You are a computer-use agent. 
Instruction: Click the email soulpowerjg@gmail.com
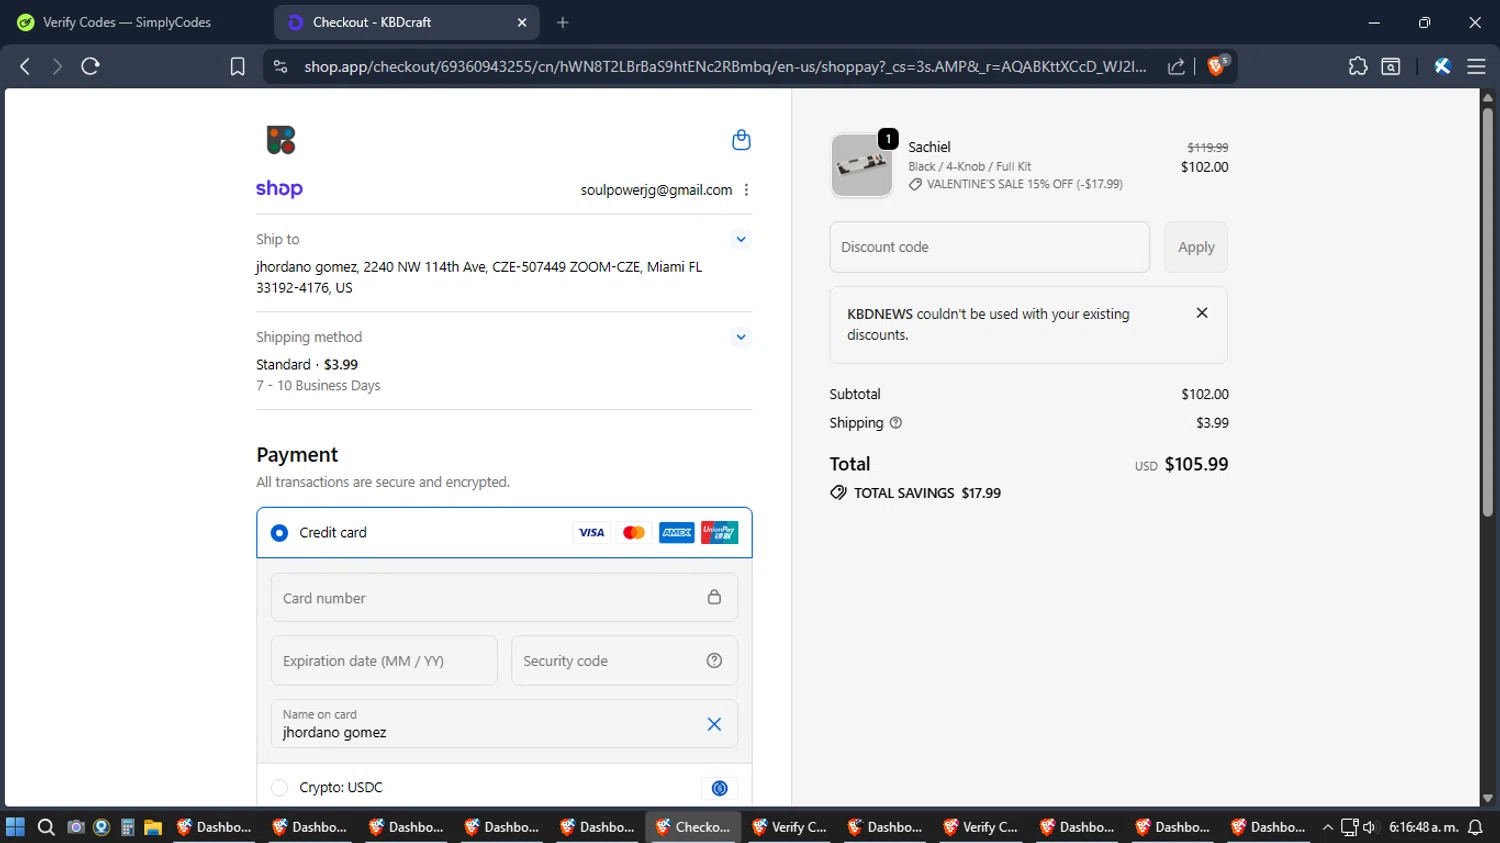point(656,190)
